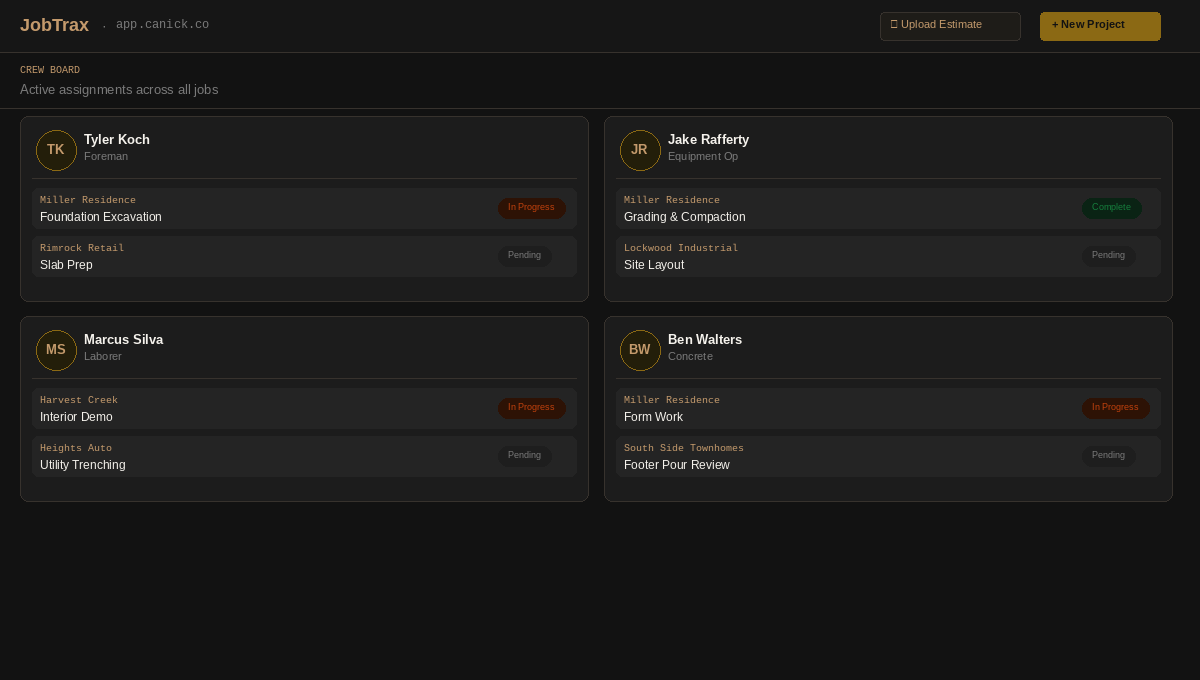Click Pending badge on Footer Pour Review
The width and height of the screenshot is (1200, 680).
pyautogui.click(x=1108, y=456)
